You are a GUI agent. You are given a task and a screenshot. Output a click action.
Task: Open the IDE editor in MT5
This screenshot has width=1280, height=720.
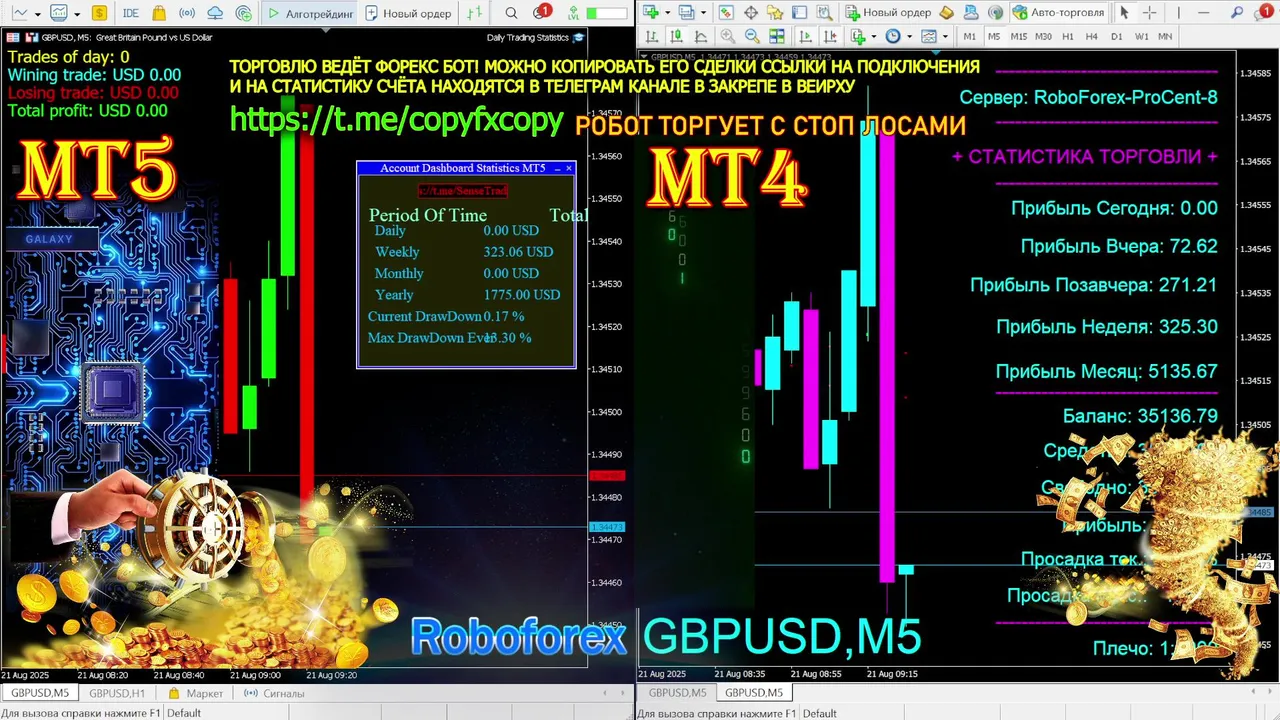131,13
